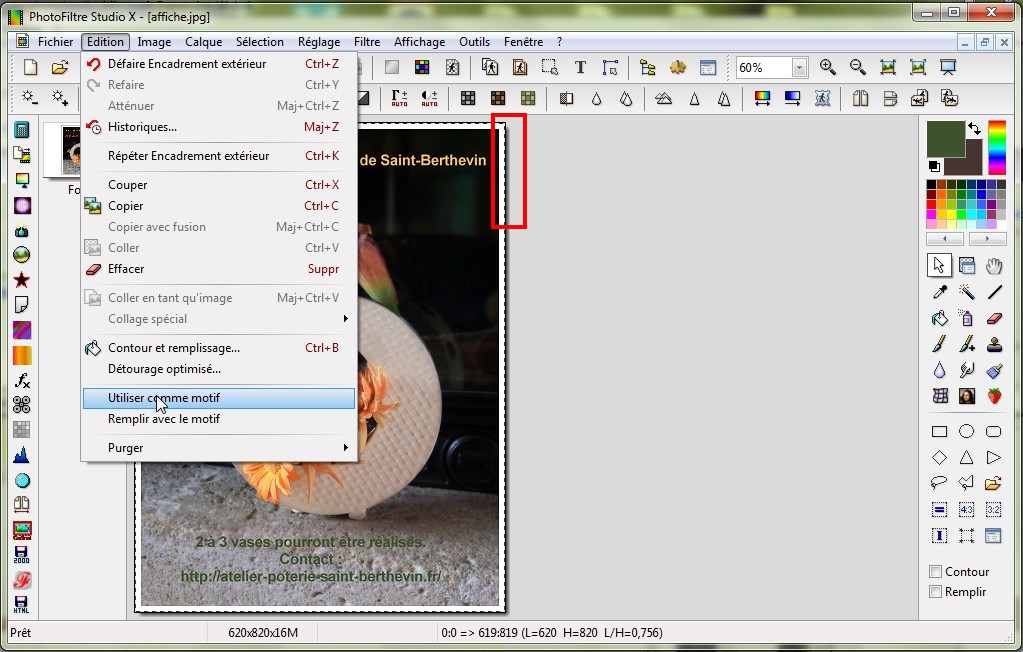Image resolution: width=1023 pixels, height=652 pixels.
Task: Enable the Remplir checkbox
Action: coord(936,592)
